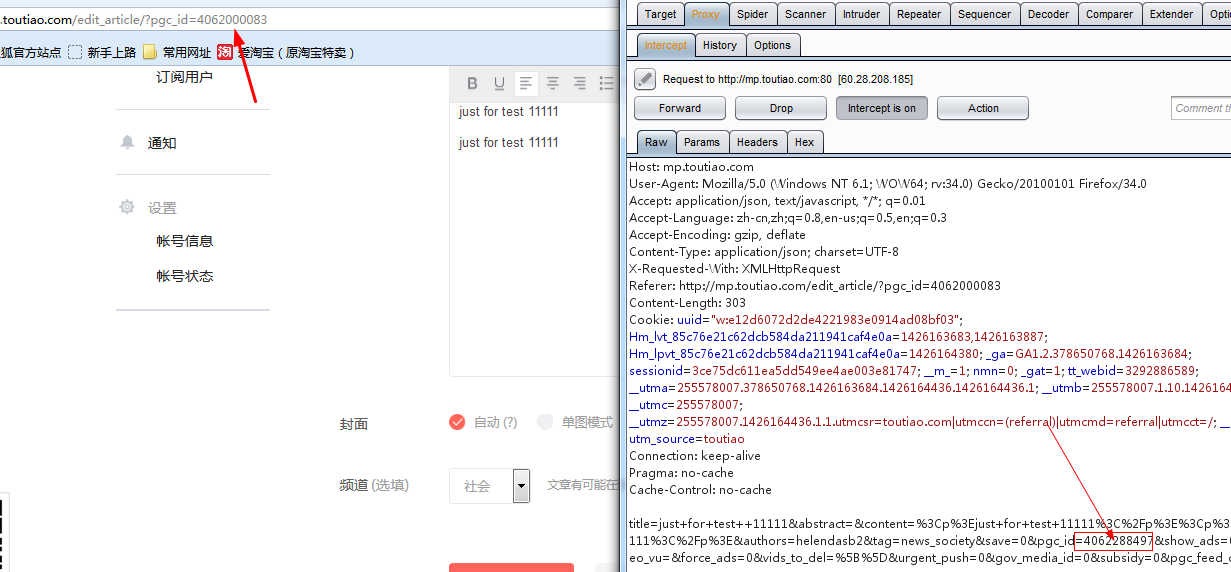The image size is (1231, 572).
Task: Select the Options sub-tab under Proxy
Action: click(773, 45)
